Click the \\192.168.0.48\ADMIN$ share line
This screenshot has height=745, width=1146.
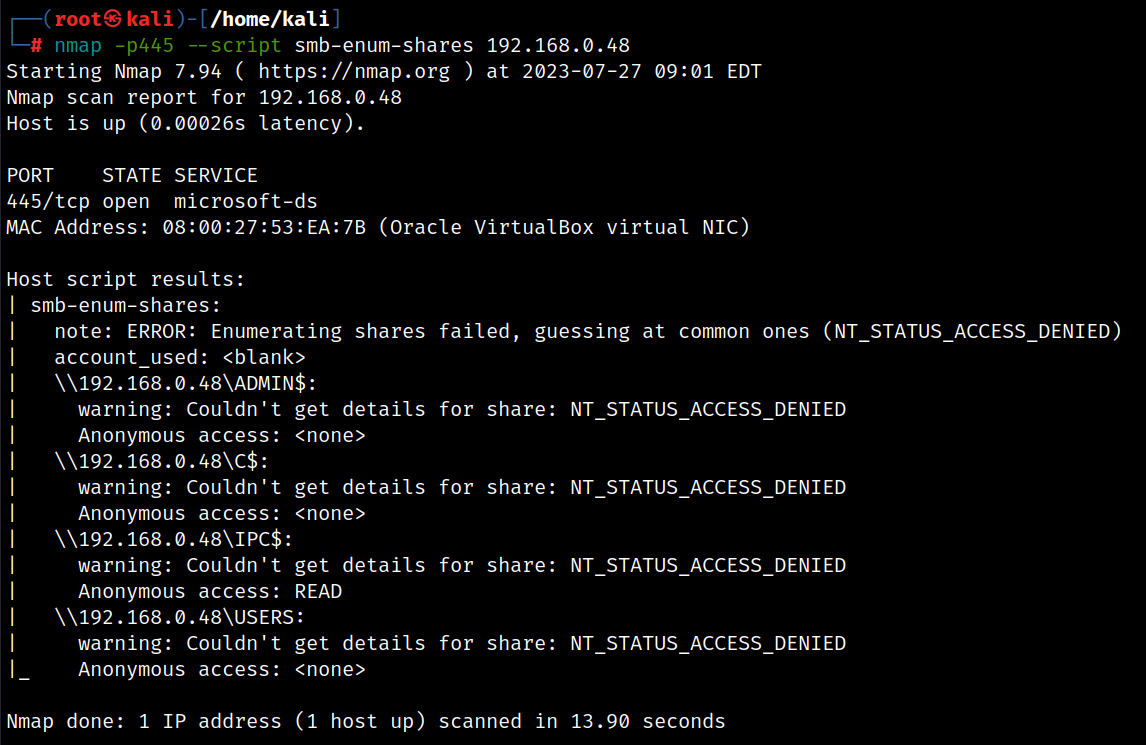(x=185, y=384)
